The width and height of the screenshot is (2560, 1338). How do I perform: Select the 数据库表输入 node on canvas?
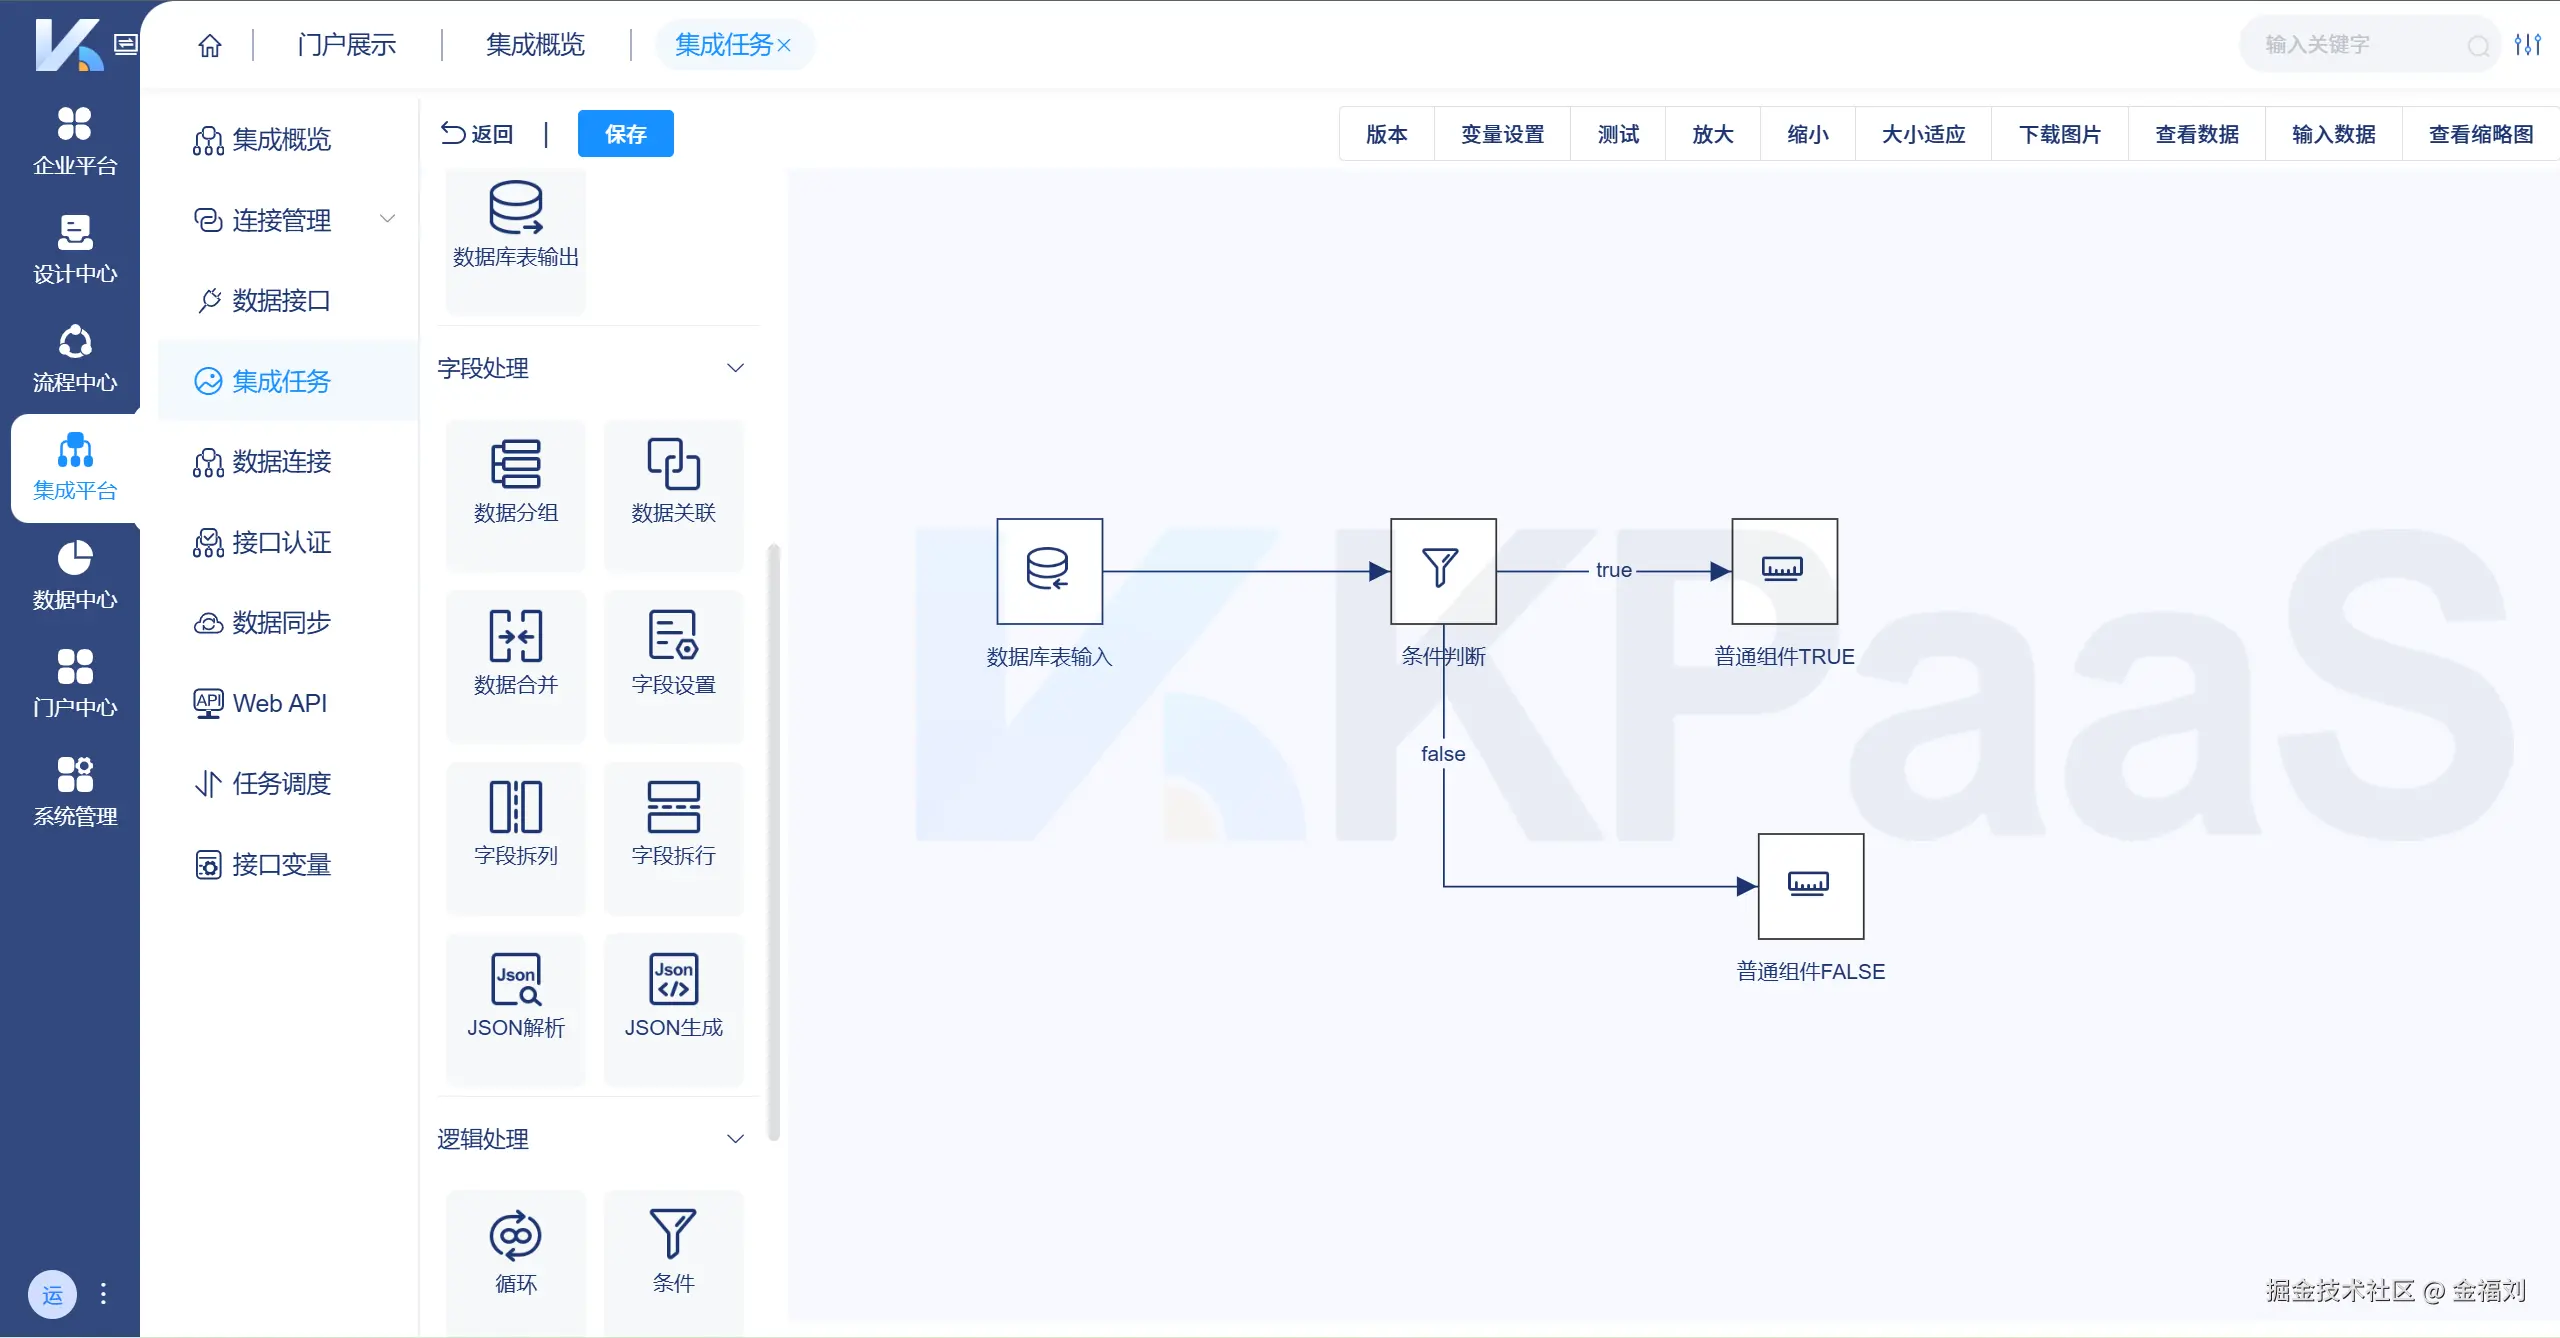(x=1049, y=571)
